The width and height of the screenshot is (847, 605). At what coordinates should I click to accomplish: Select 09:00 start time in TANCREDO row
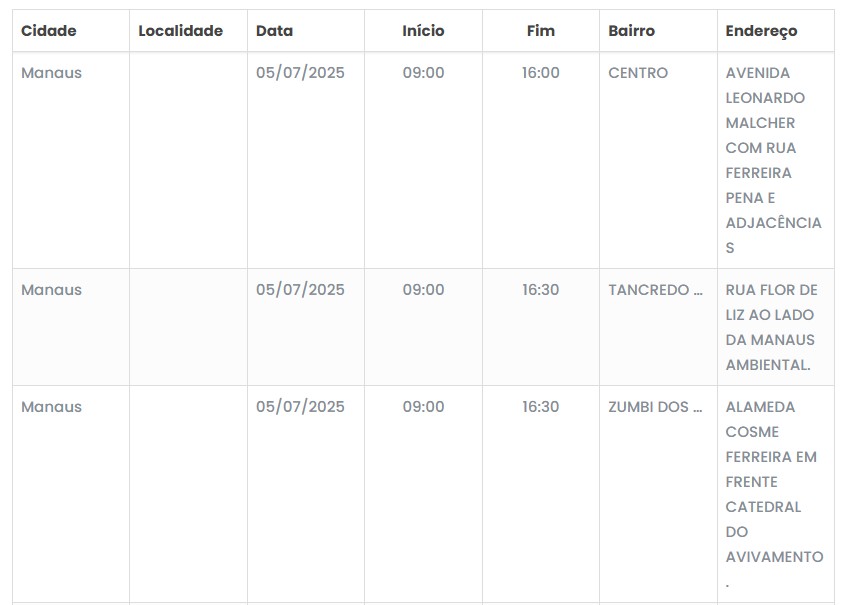tap(423, 290)
